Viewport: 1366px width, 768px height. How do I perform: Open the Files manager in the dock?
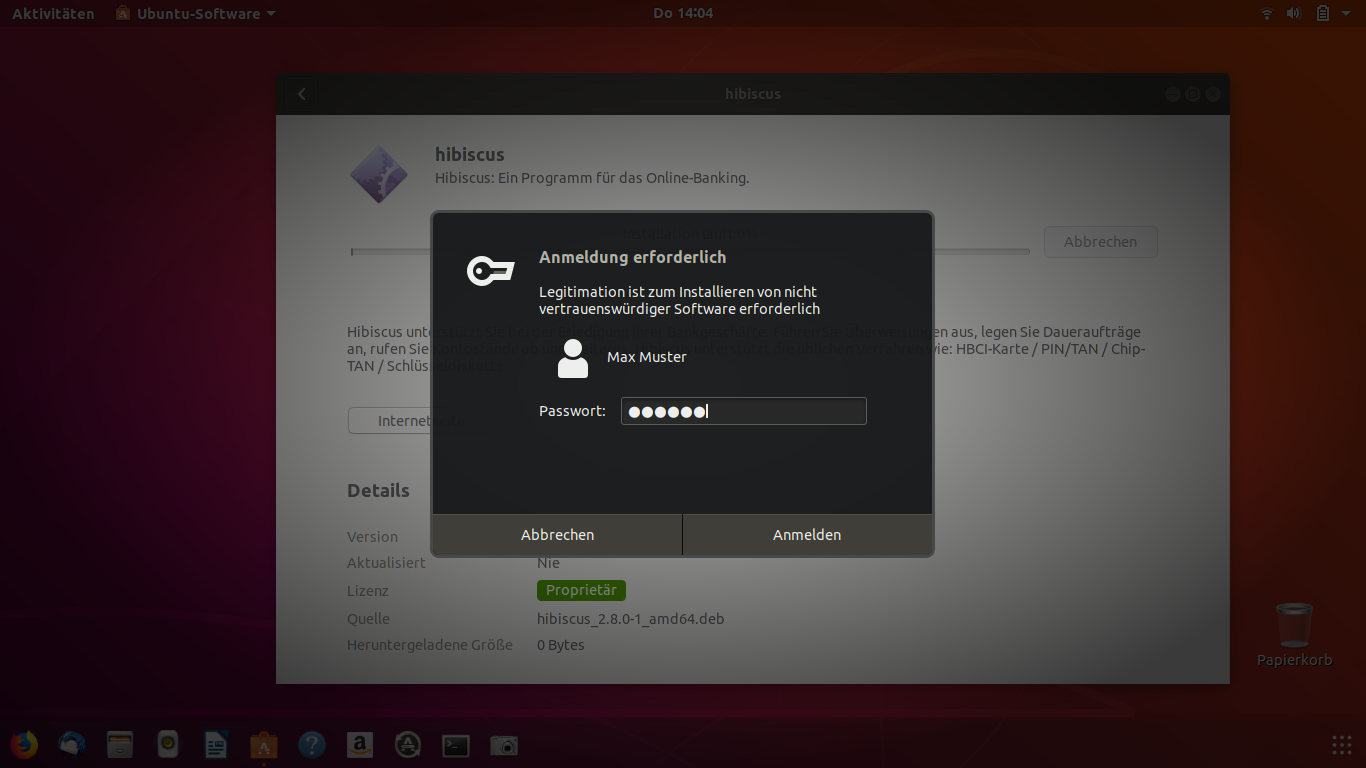(x=120, y=745)
